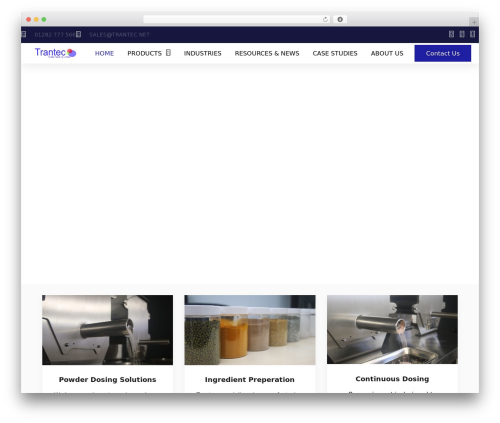The image size is (500, 423).
Task: Reload the page with the refresh icon
Action: coord(325,19)
